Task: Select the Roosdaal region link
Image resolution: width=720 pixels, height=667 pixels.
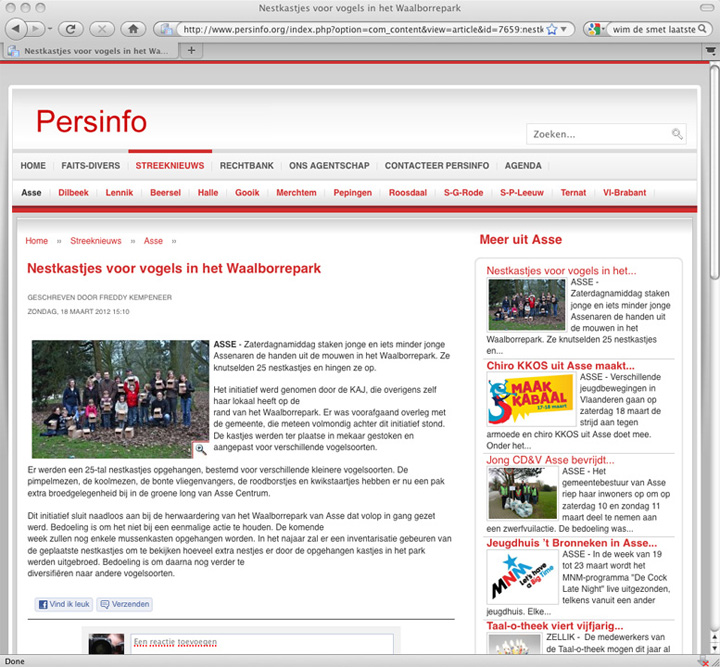Action: click(408, 193)
